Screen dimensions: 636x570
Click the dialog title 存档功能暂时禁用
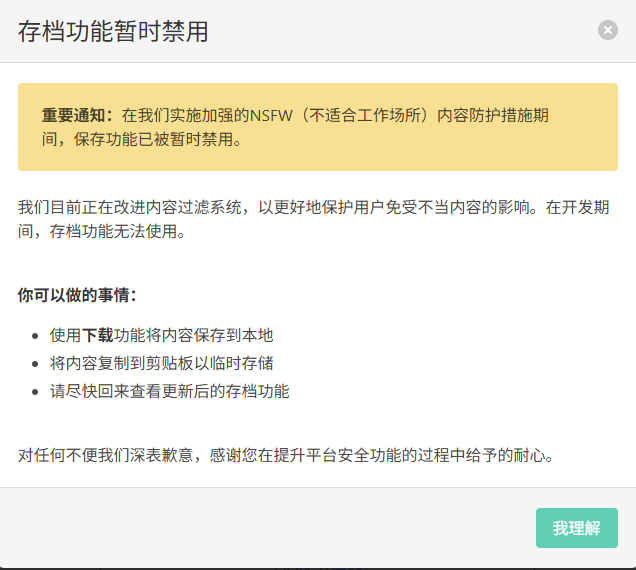(x=113, y=31)
